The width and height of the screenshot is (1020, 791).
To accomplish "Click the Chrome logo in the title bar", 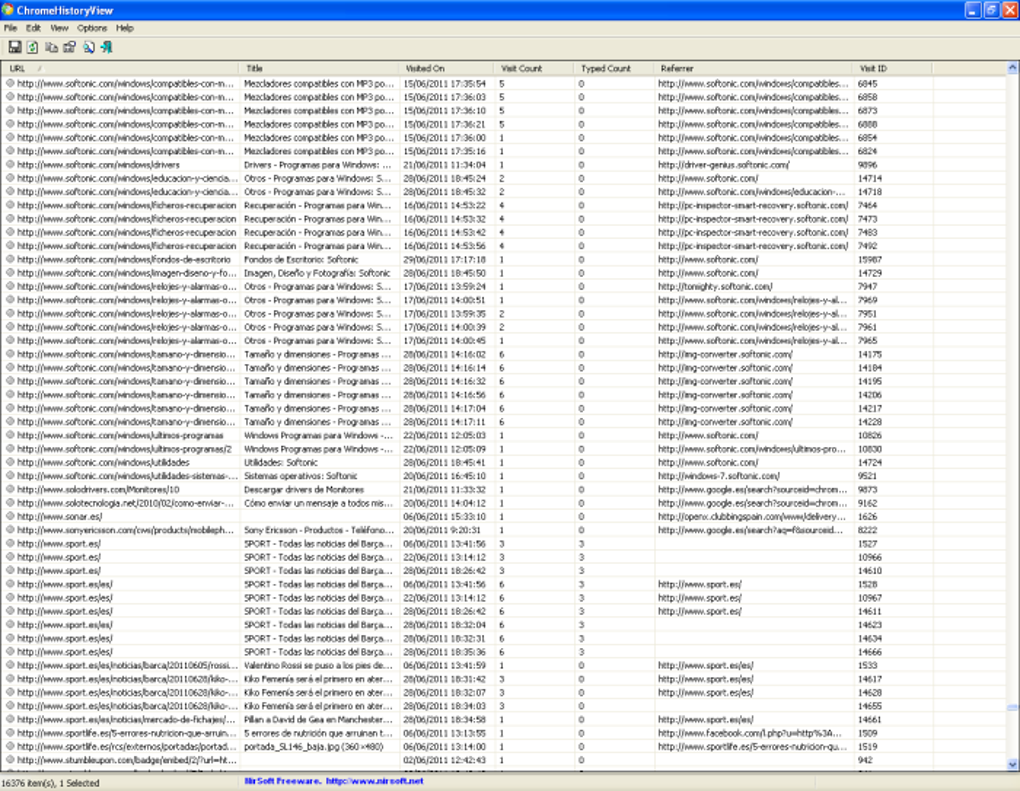I will [x=8, y=10].
